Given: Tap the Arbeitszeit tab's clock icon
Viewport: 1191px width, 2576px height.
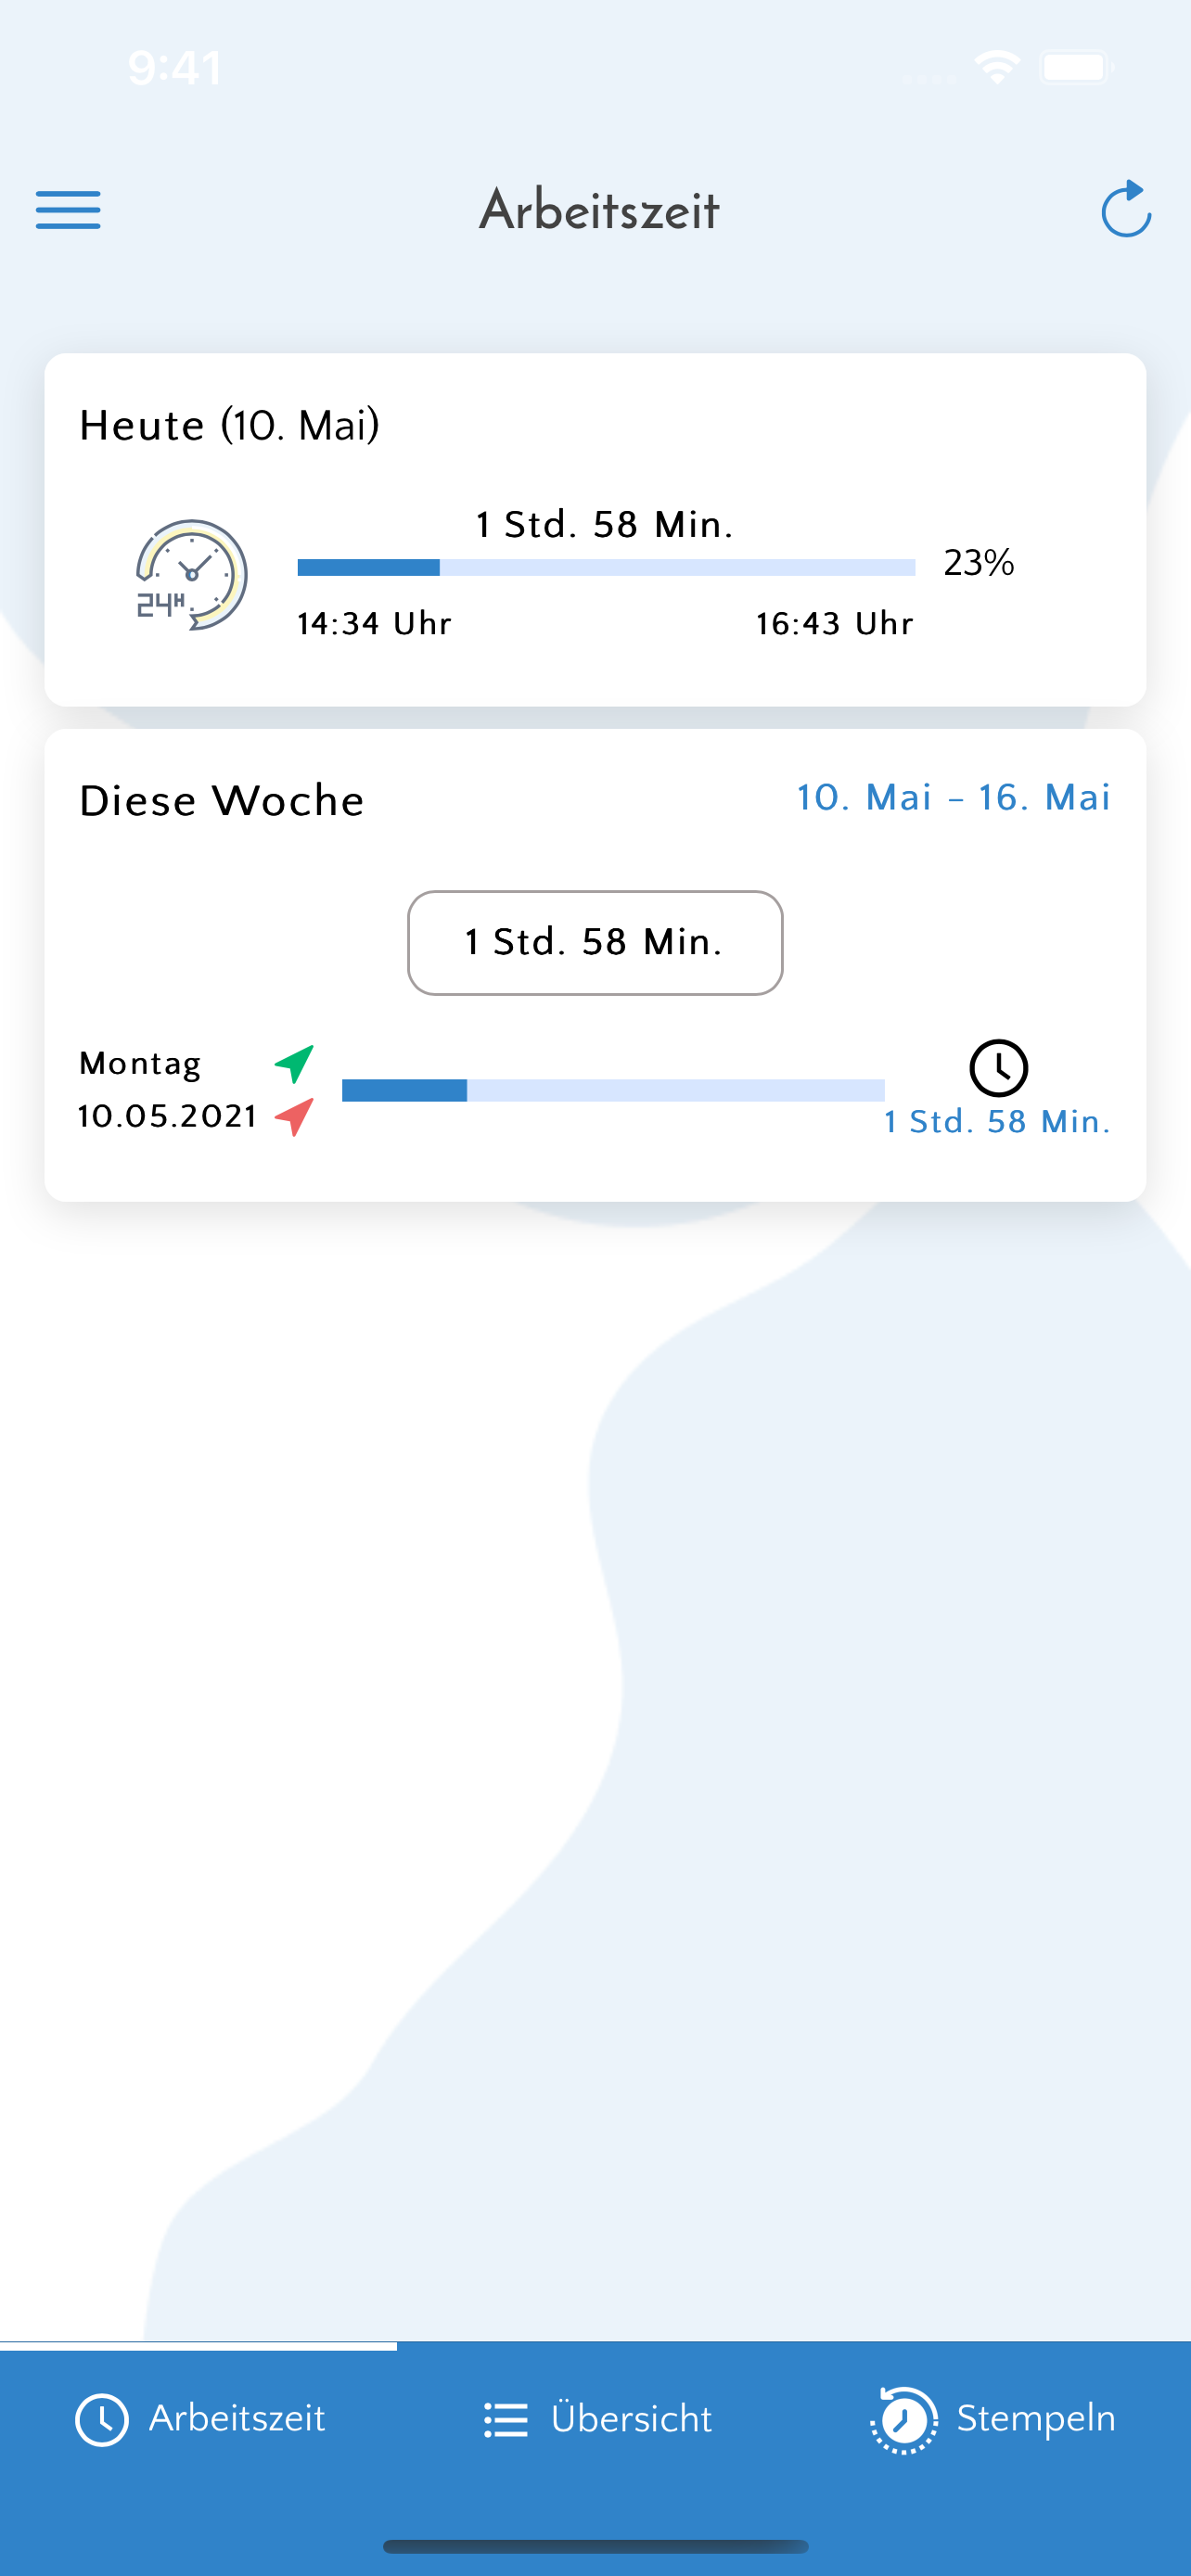Looking at the screenshot, I should pos(102,2420).
